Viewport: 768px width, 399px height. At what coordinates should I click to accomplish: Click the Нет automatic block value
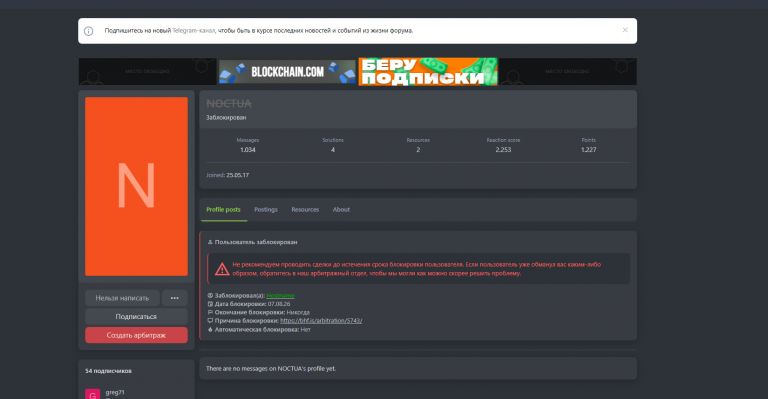pos(306,329)
